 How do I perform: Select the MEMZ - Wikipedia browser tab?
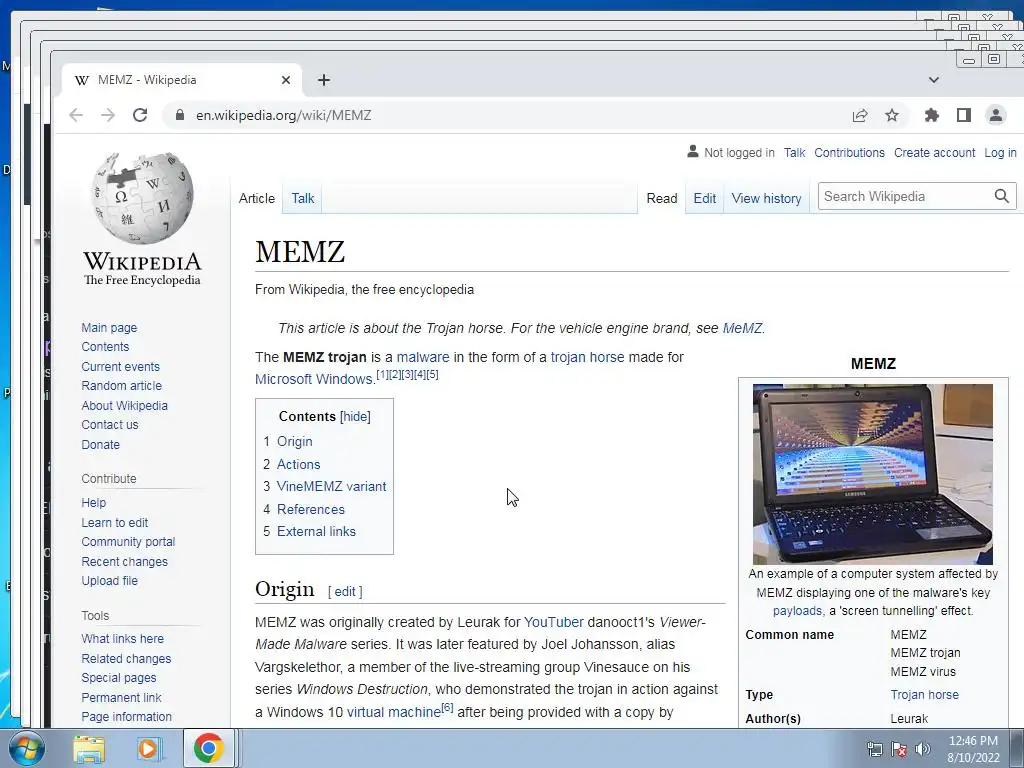coord(180,80)
